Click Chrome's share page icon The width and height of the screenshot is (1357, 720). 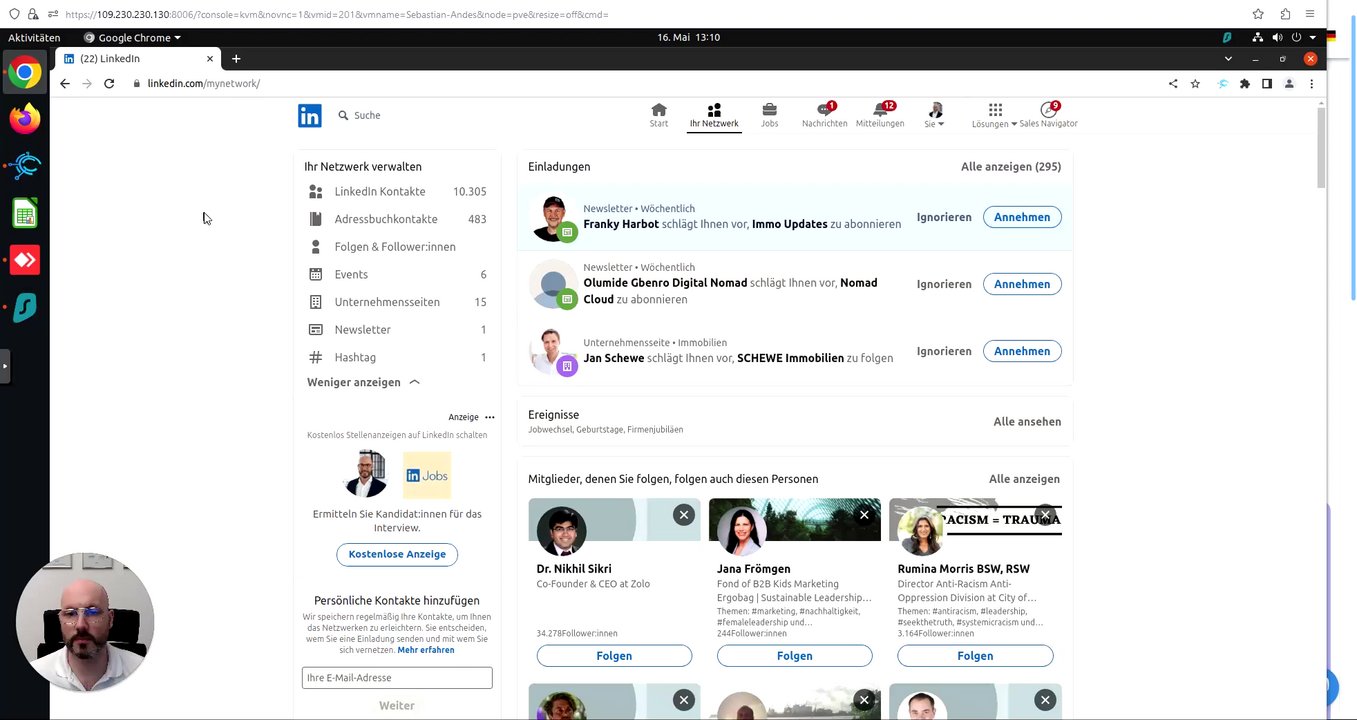tap(1173, 84)
